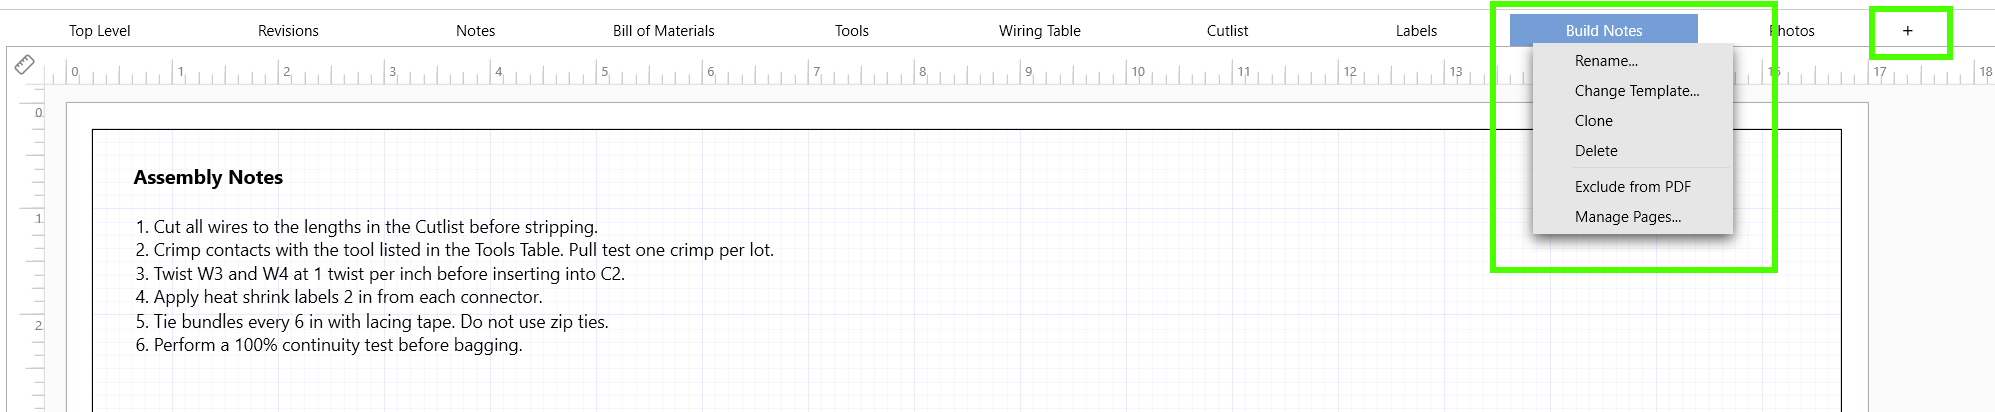Click the Assembly Notes heading

(208, 177)
